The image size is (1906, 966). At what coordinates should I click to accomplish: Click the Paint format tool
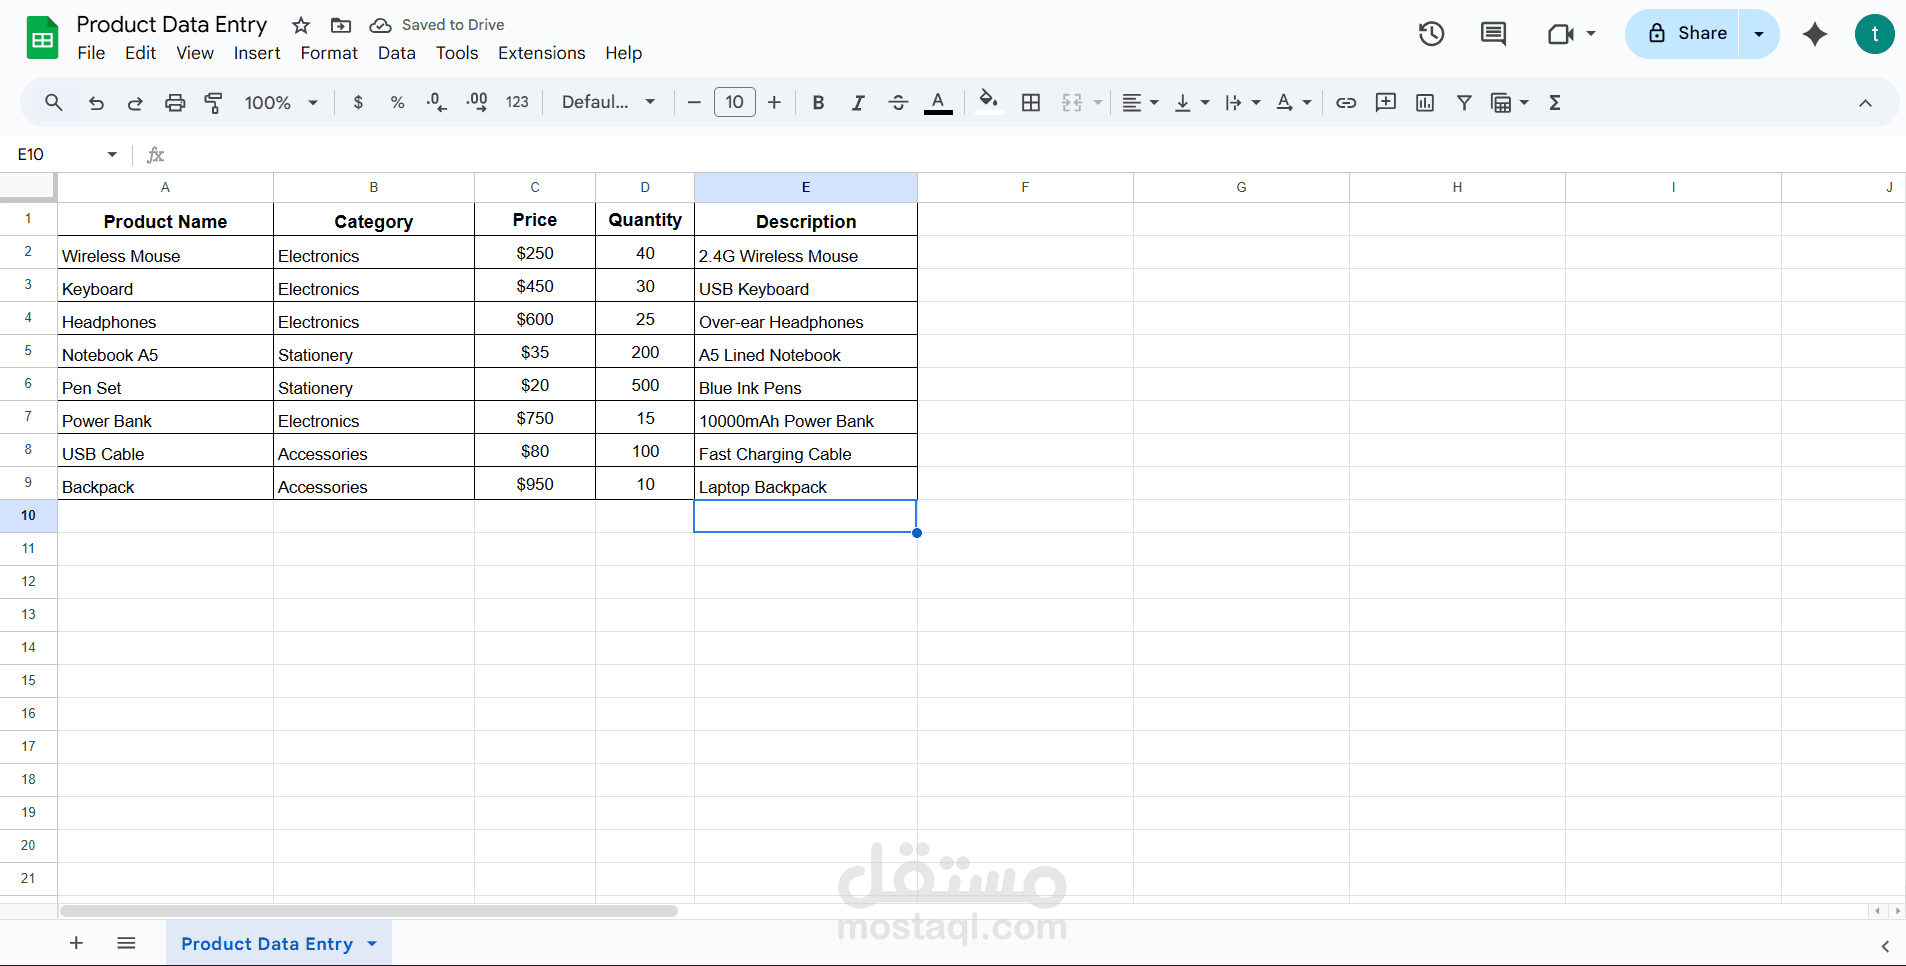[x=213, y=102]
